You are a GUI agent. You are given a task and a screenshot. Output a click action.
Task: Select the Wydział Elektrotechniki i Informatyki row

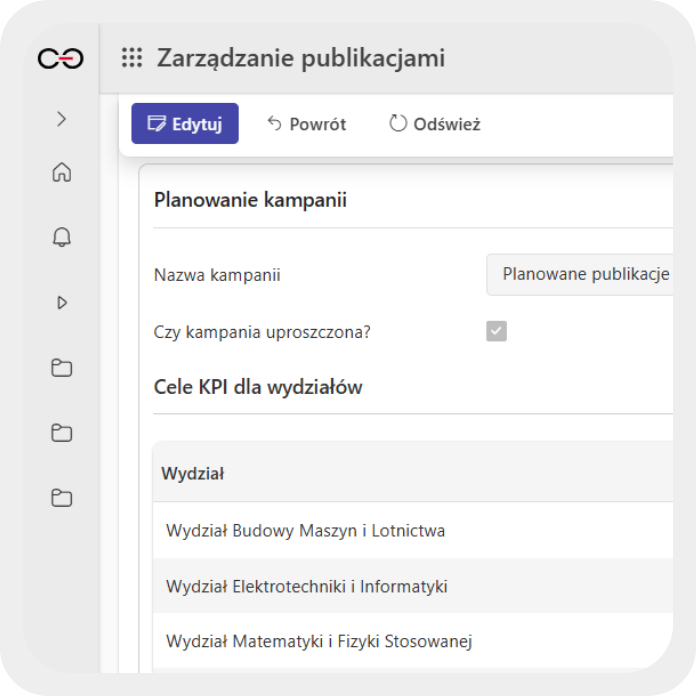pos(306,586)
